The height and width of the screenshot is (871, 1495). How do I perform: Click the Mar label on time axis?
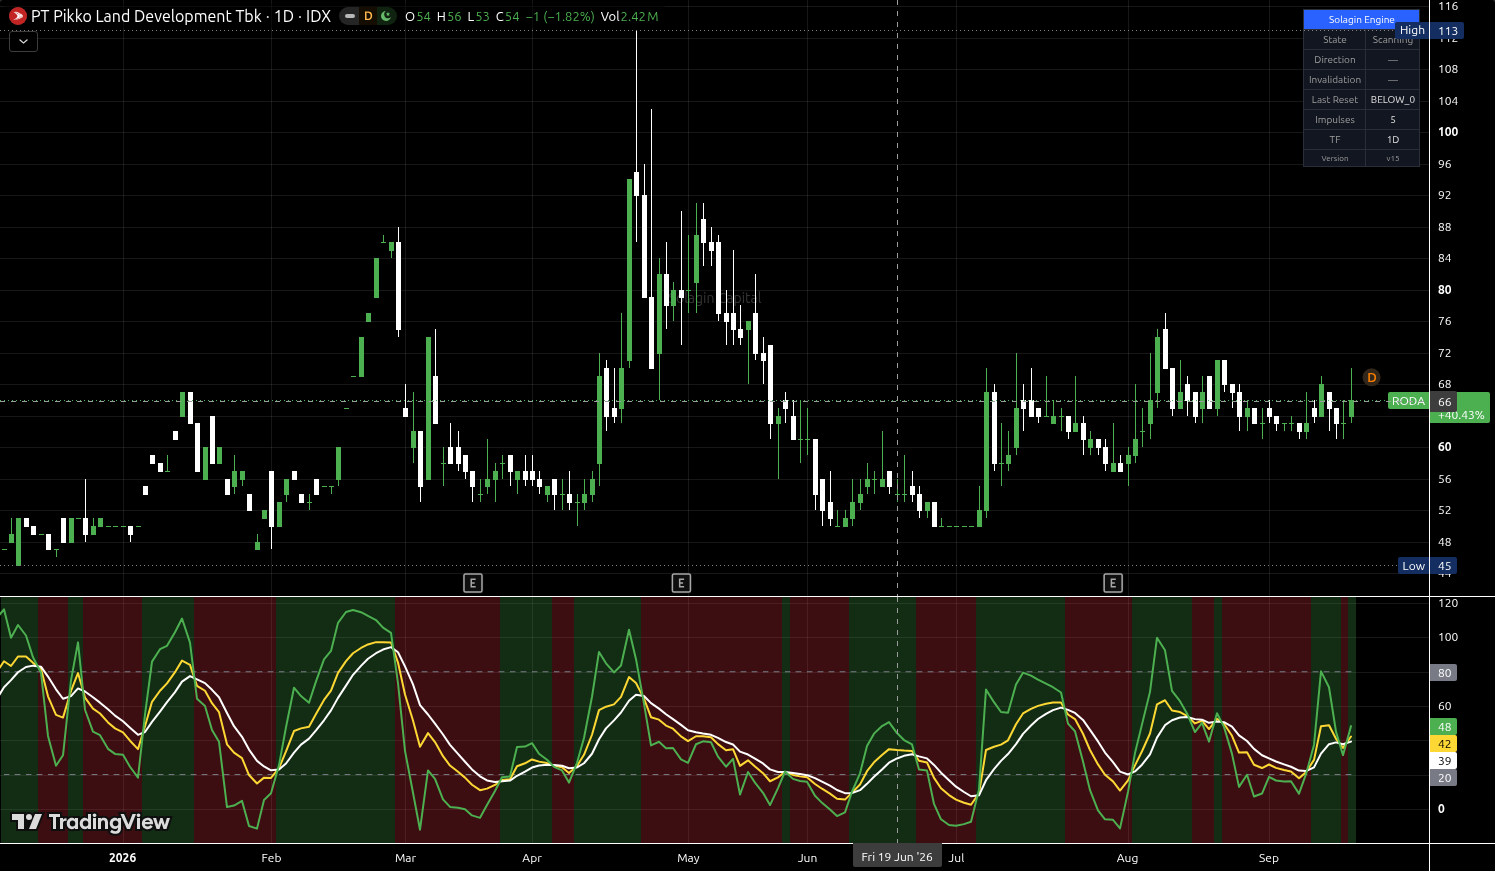coord(405,858)
